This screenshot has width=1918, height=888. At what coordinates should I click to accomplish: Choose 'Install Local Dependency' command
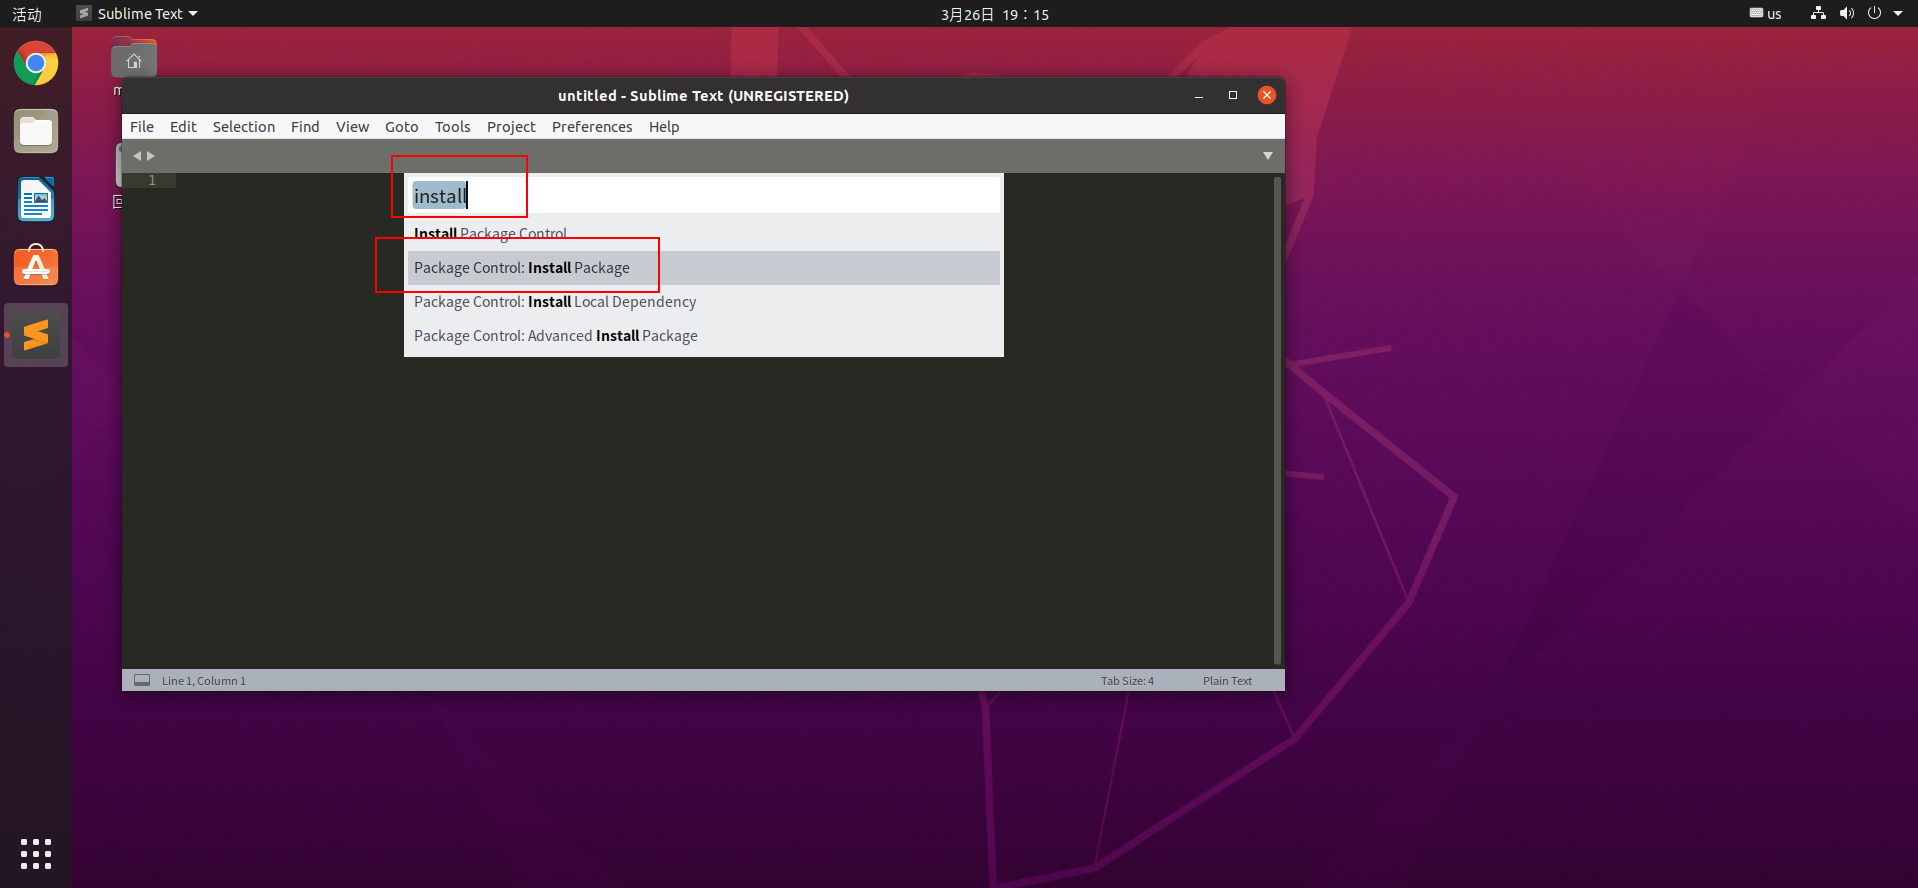tap(704, 302)
